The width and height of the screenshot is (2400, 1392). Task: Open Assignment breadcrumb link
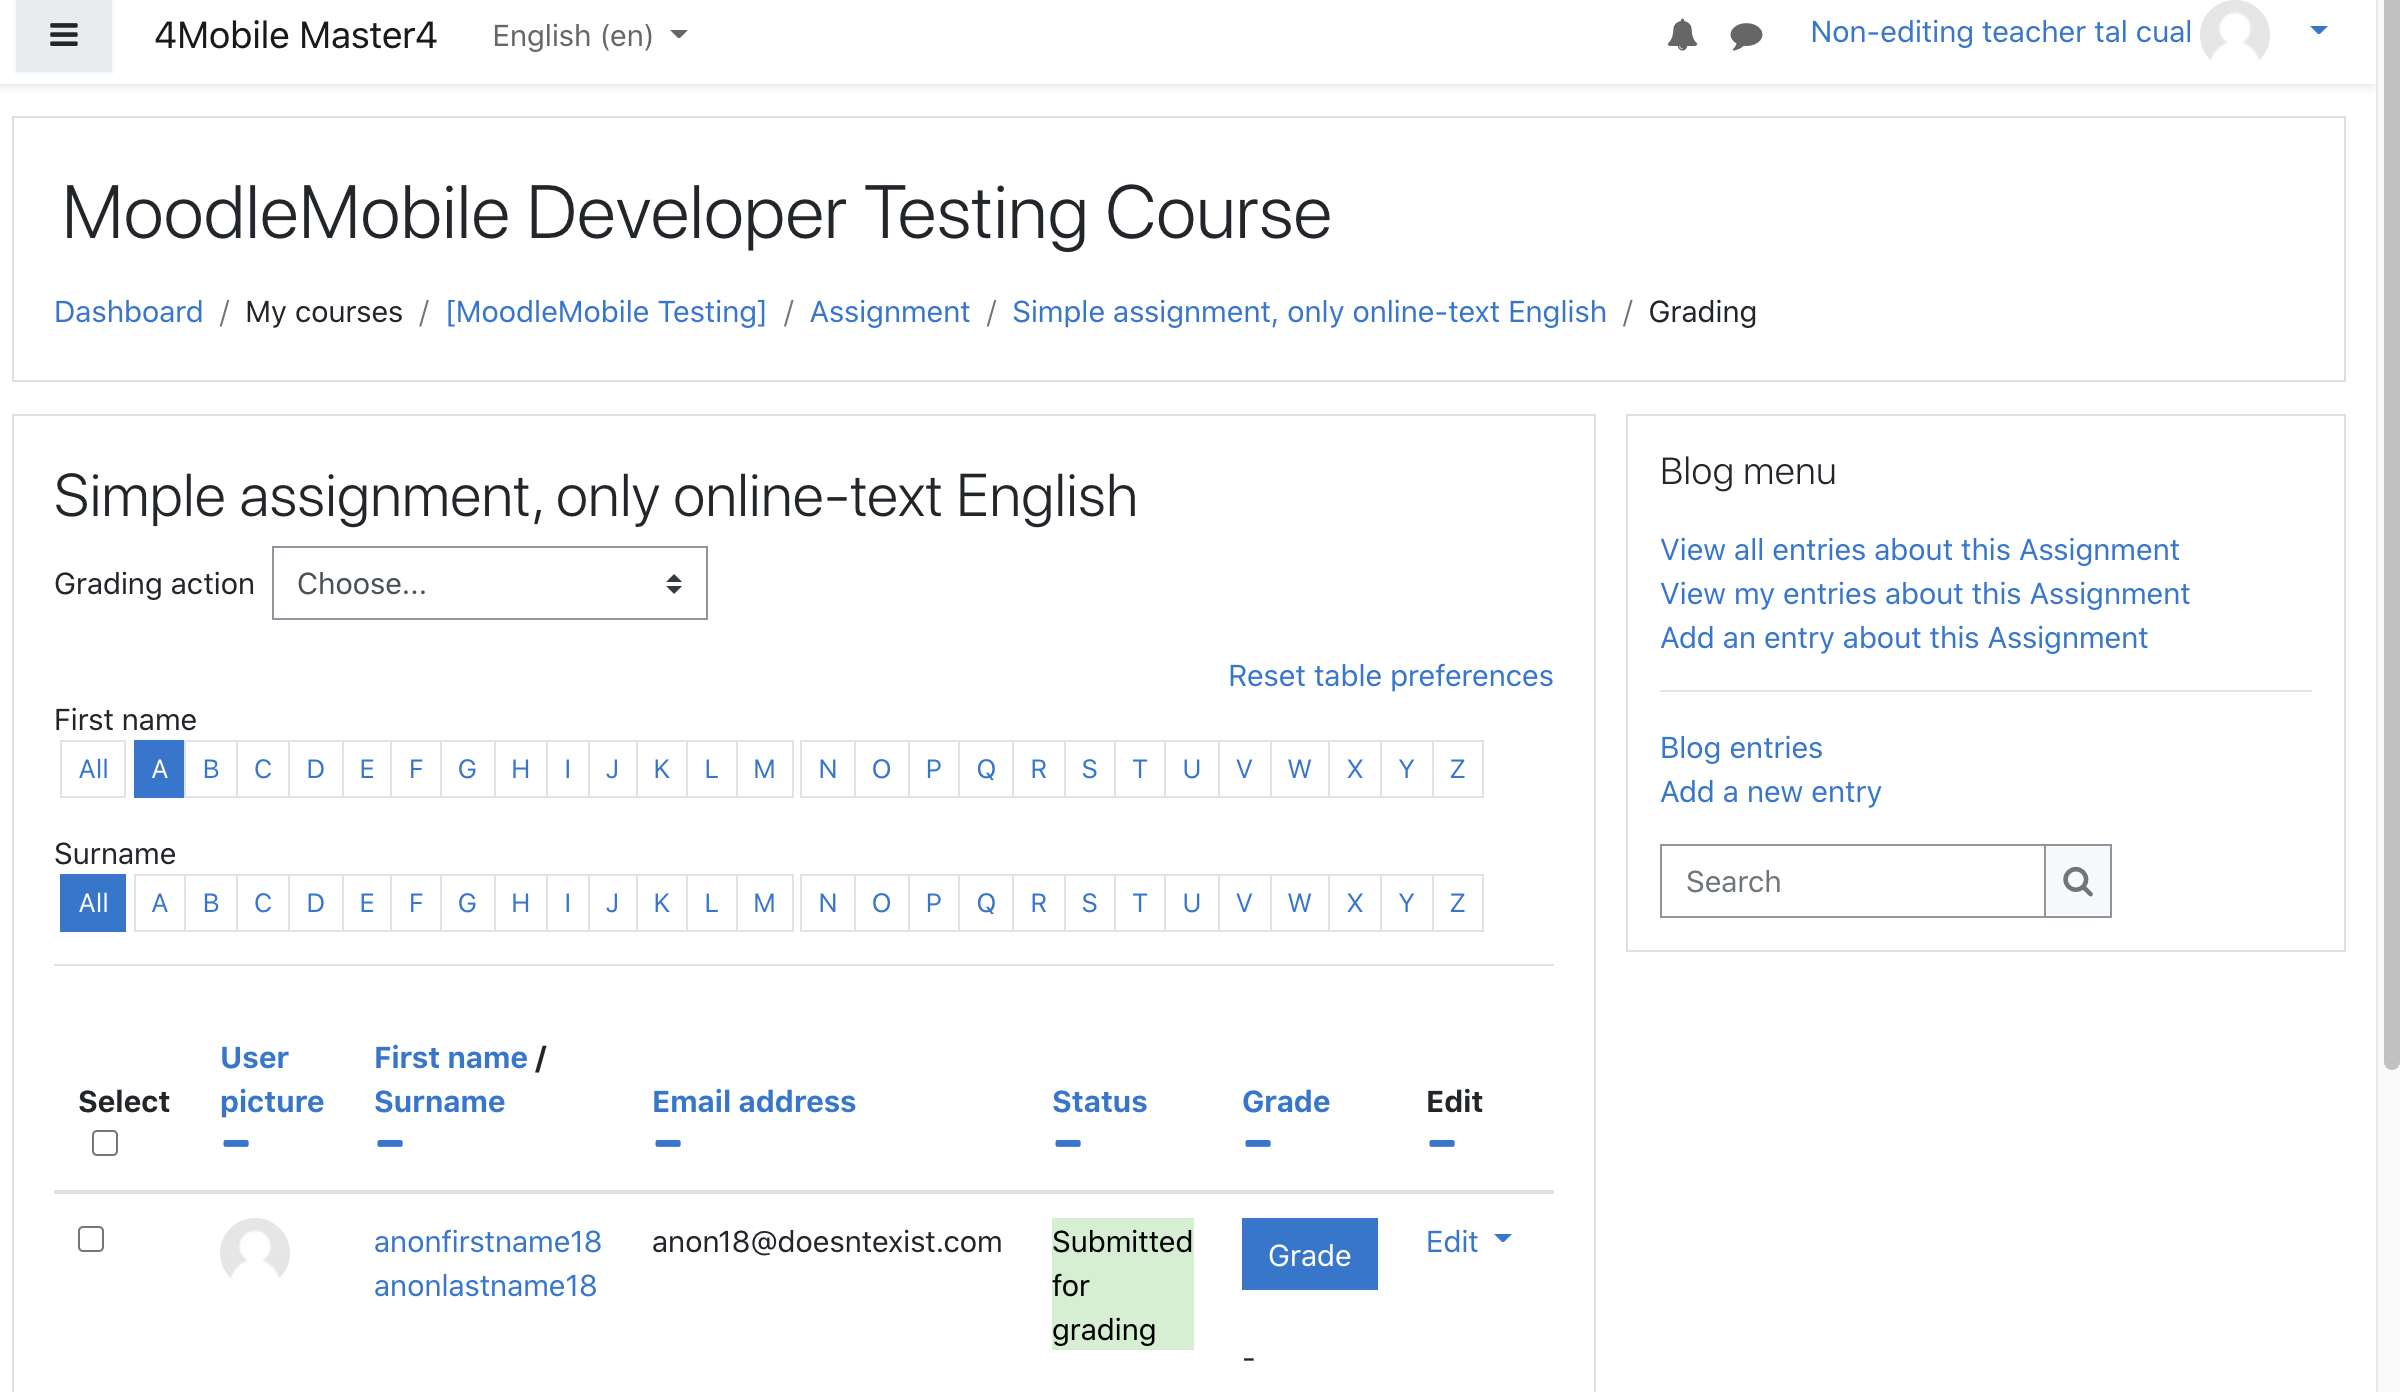tap(890, 312)
